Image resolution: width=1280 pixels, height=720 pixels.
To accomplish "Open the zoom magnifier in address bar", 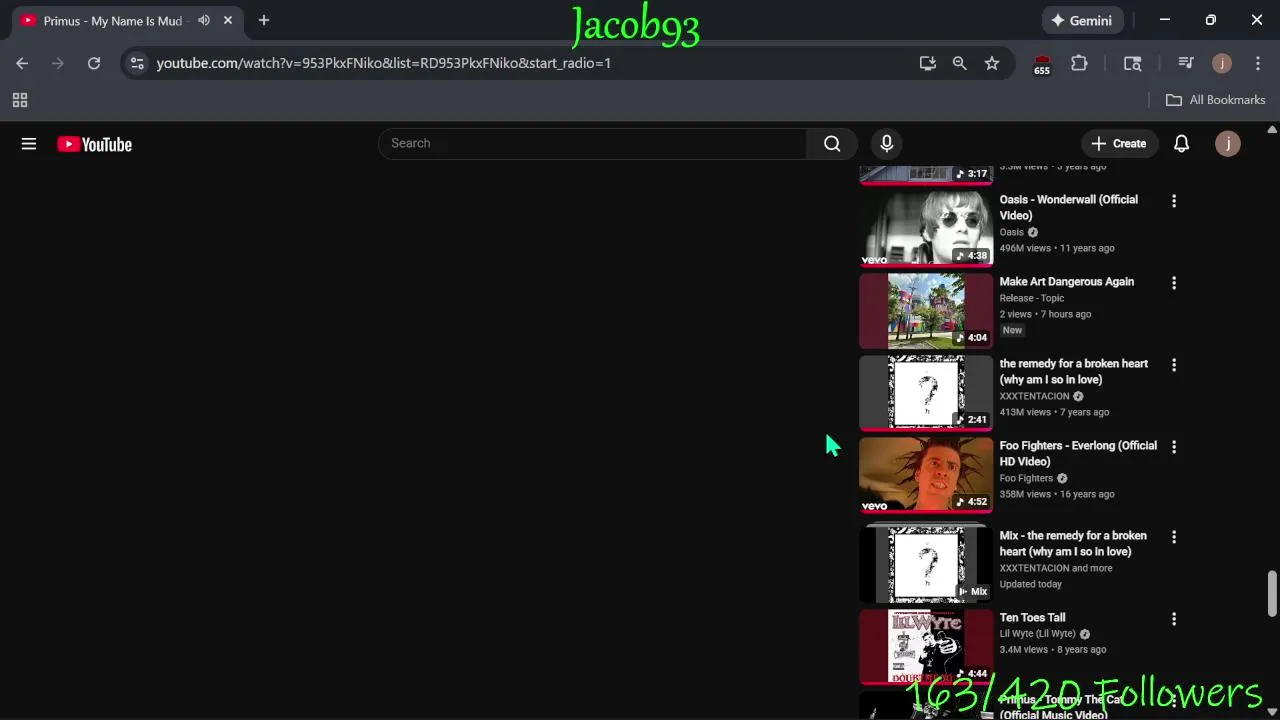I will [960, 63].
